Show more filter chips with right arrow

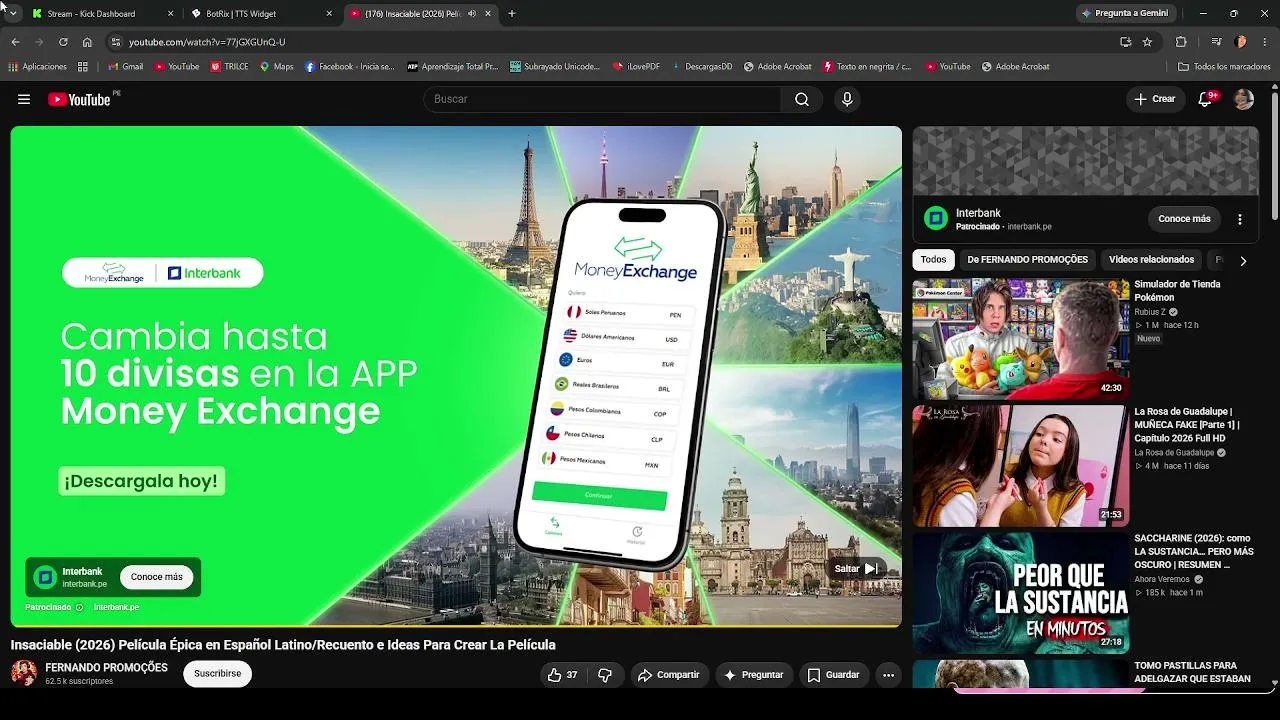(1243, 261)
